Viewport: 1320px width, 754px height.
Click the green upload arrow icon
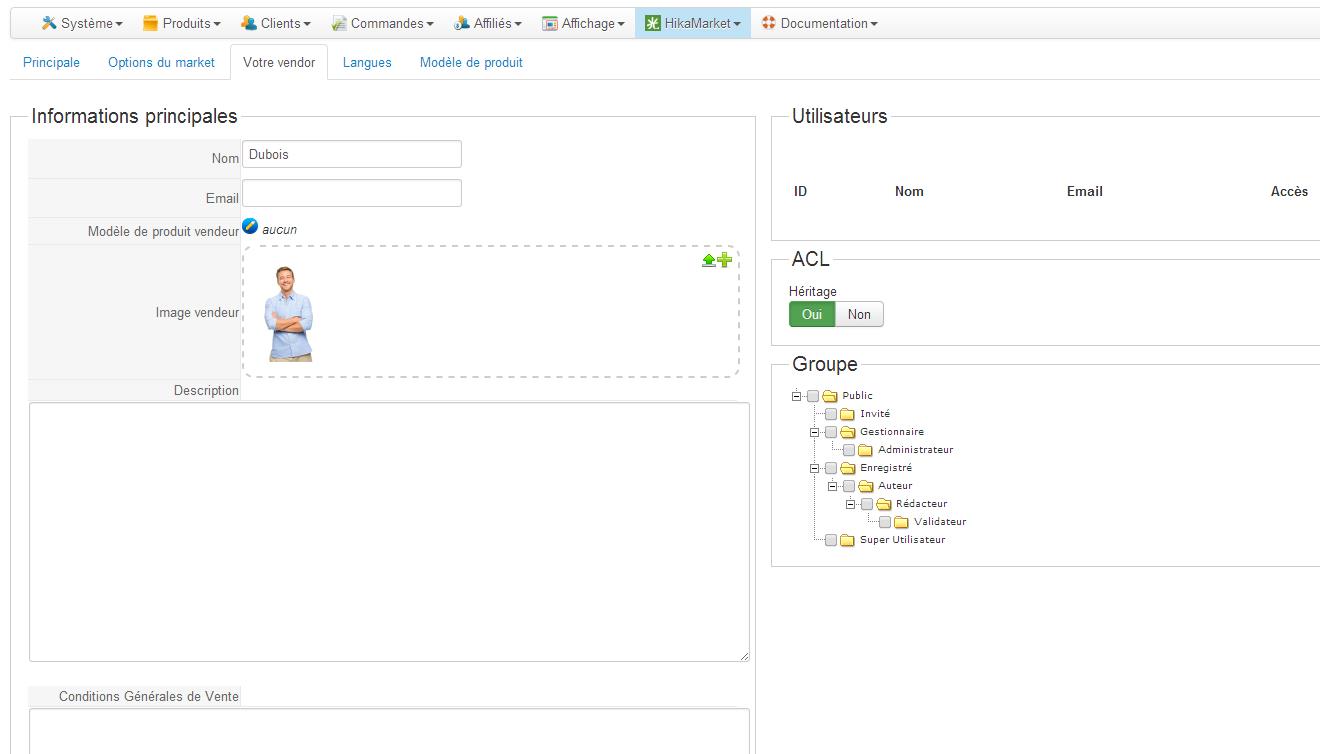pyautogui.click(x=709, y=260)
